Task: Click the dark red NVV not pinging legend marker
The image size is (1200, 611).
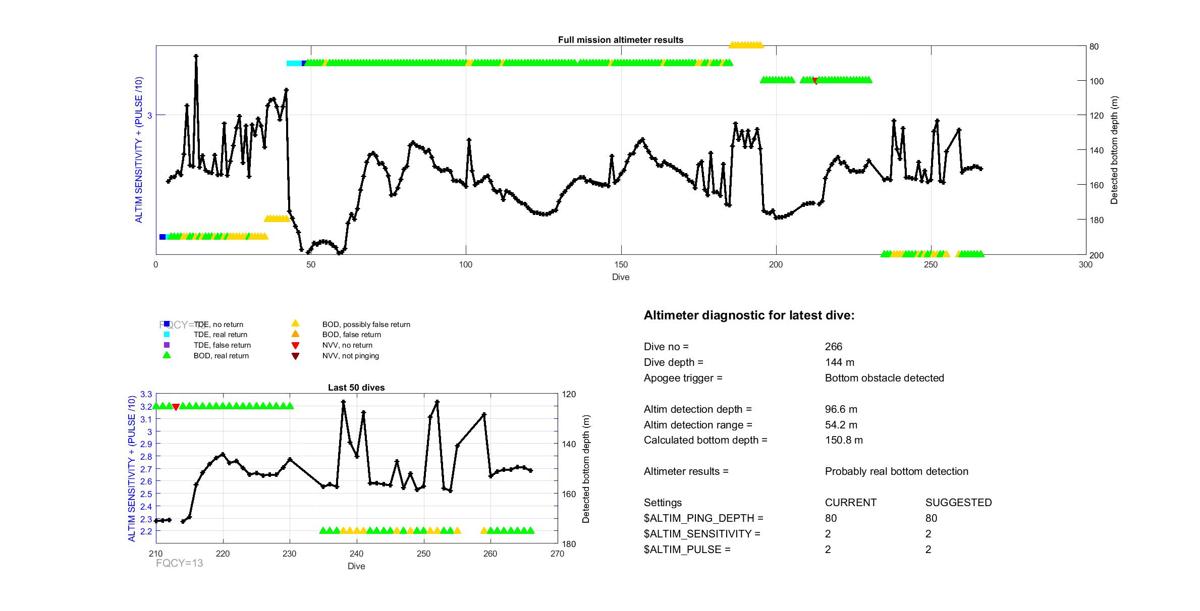Action: pos(295,355)
